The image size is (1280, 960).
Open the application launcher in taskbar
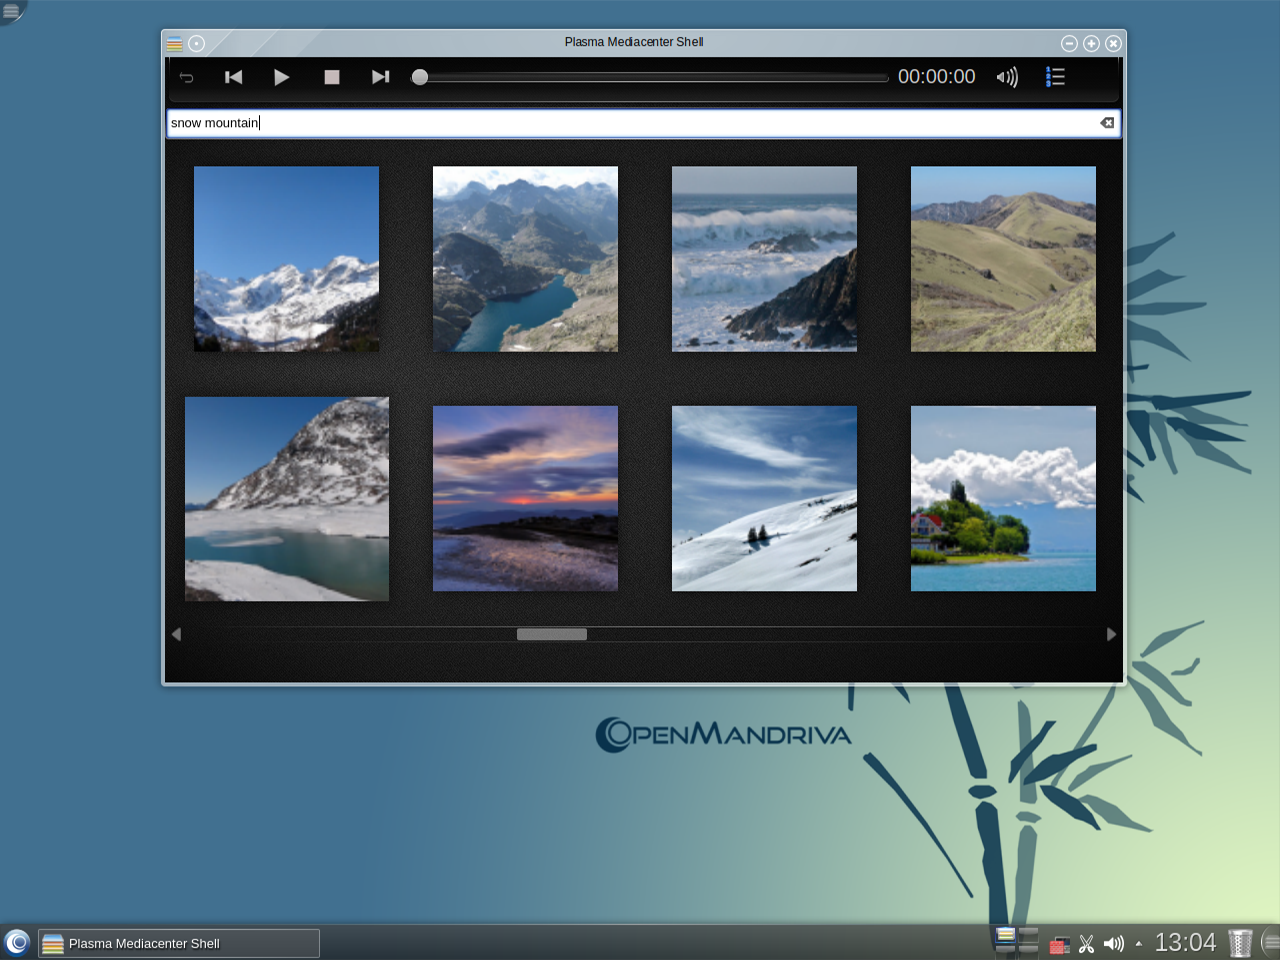tap(17, 942)
